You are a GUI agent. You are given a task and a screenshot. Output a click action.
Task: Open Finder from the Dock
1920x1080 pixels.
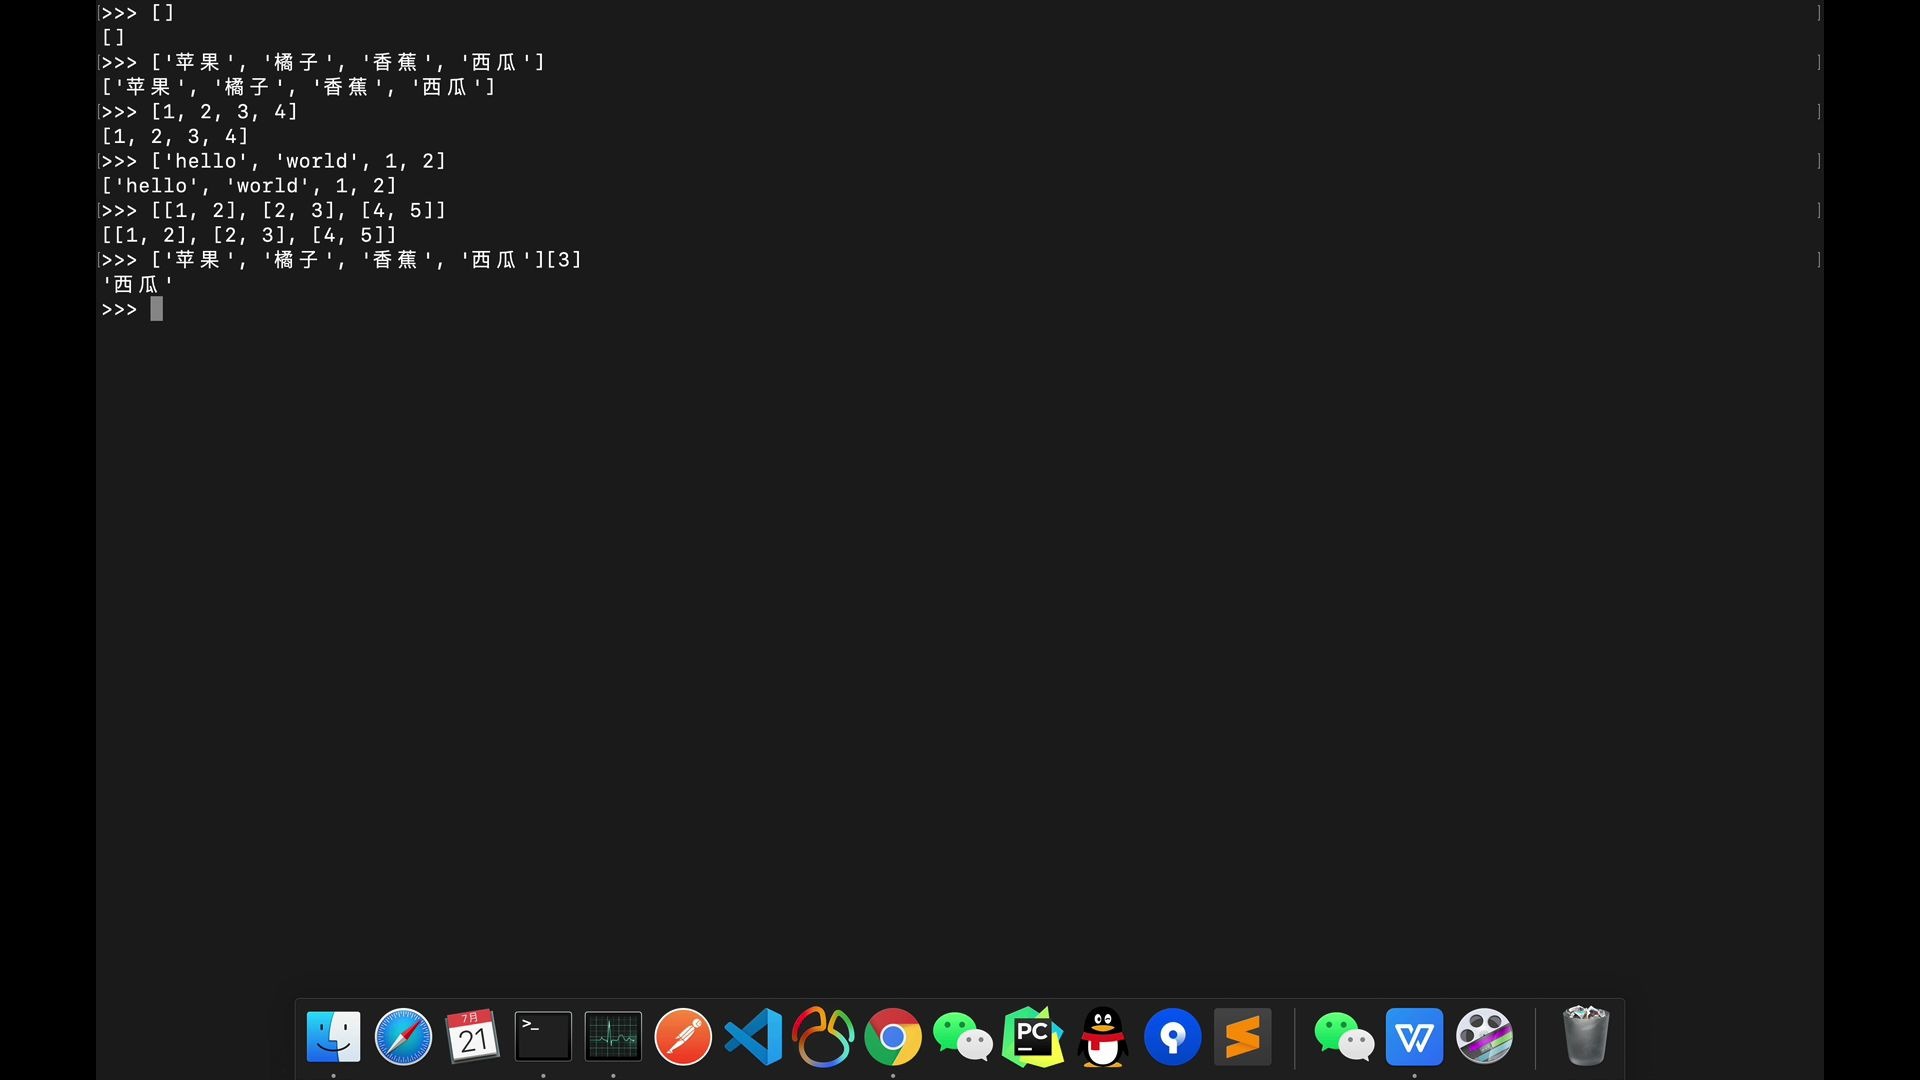click(333, 1037)
